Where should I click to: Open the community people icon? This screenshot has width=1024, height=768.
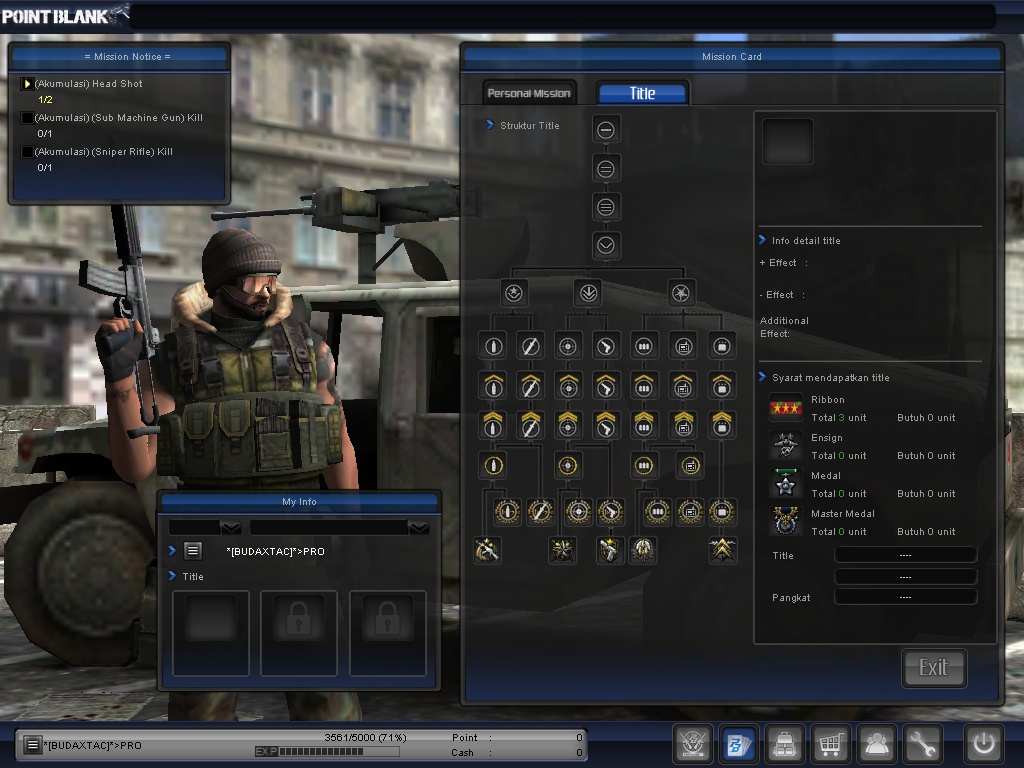tap(876, 743)
